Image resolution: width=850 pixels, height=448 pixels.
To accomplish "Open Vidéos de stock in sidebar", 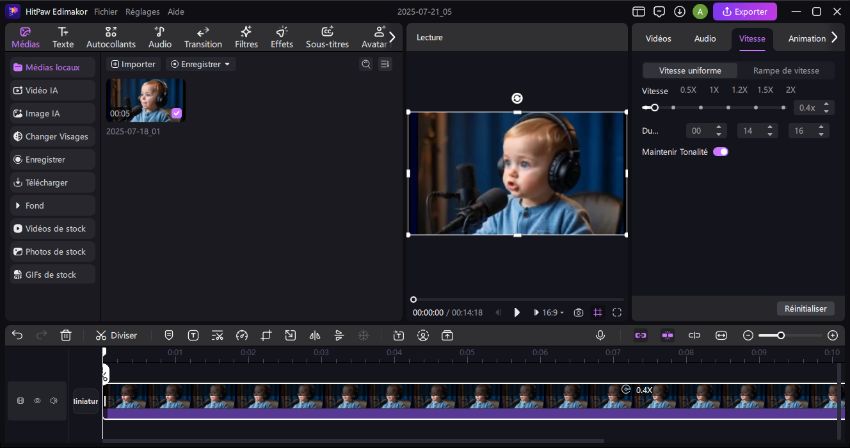I will (x=52, y=229).
